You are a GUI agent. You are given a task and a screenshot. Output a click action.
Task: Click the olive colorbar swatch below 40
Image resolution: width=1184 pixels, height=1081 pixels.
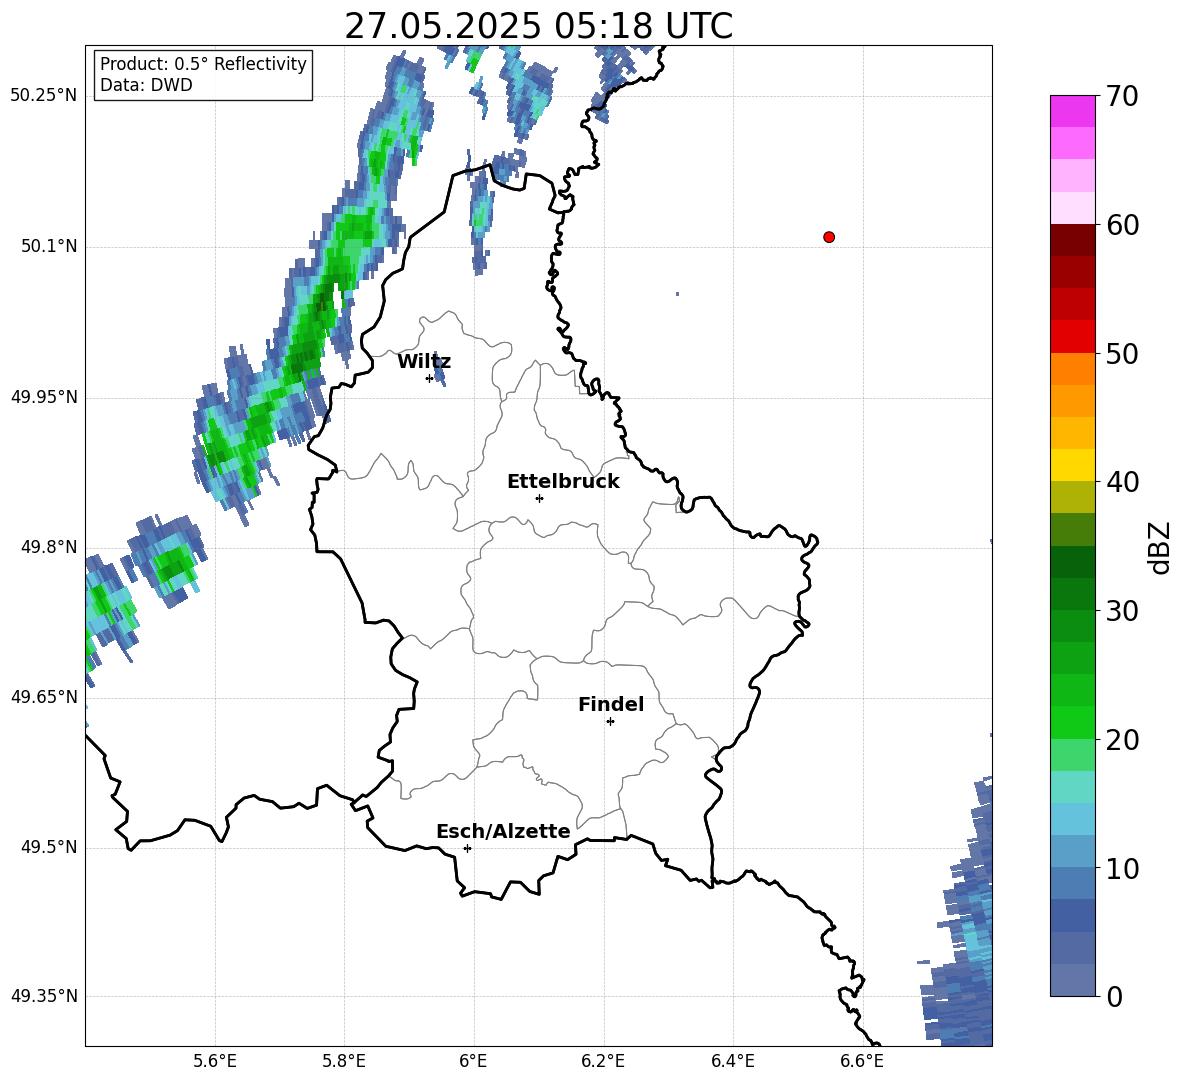coord(1072,497)
